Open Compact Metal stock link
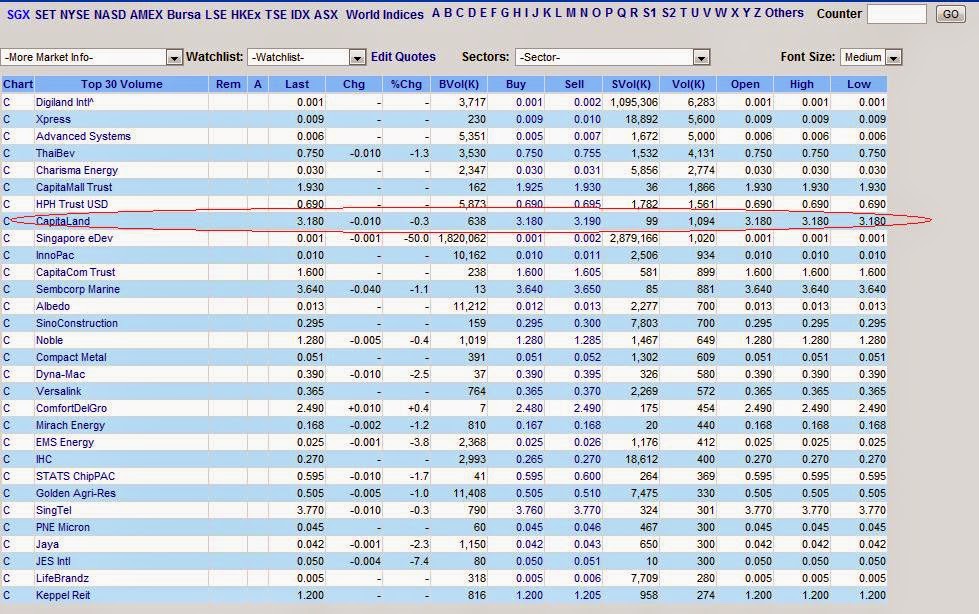This screenshot has width=979, height=614. point(71,357)
